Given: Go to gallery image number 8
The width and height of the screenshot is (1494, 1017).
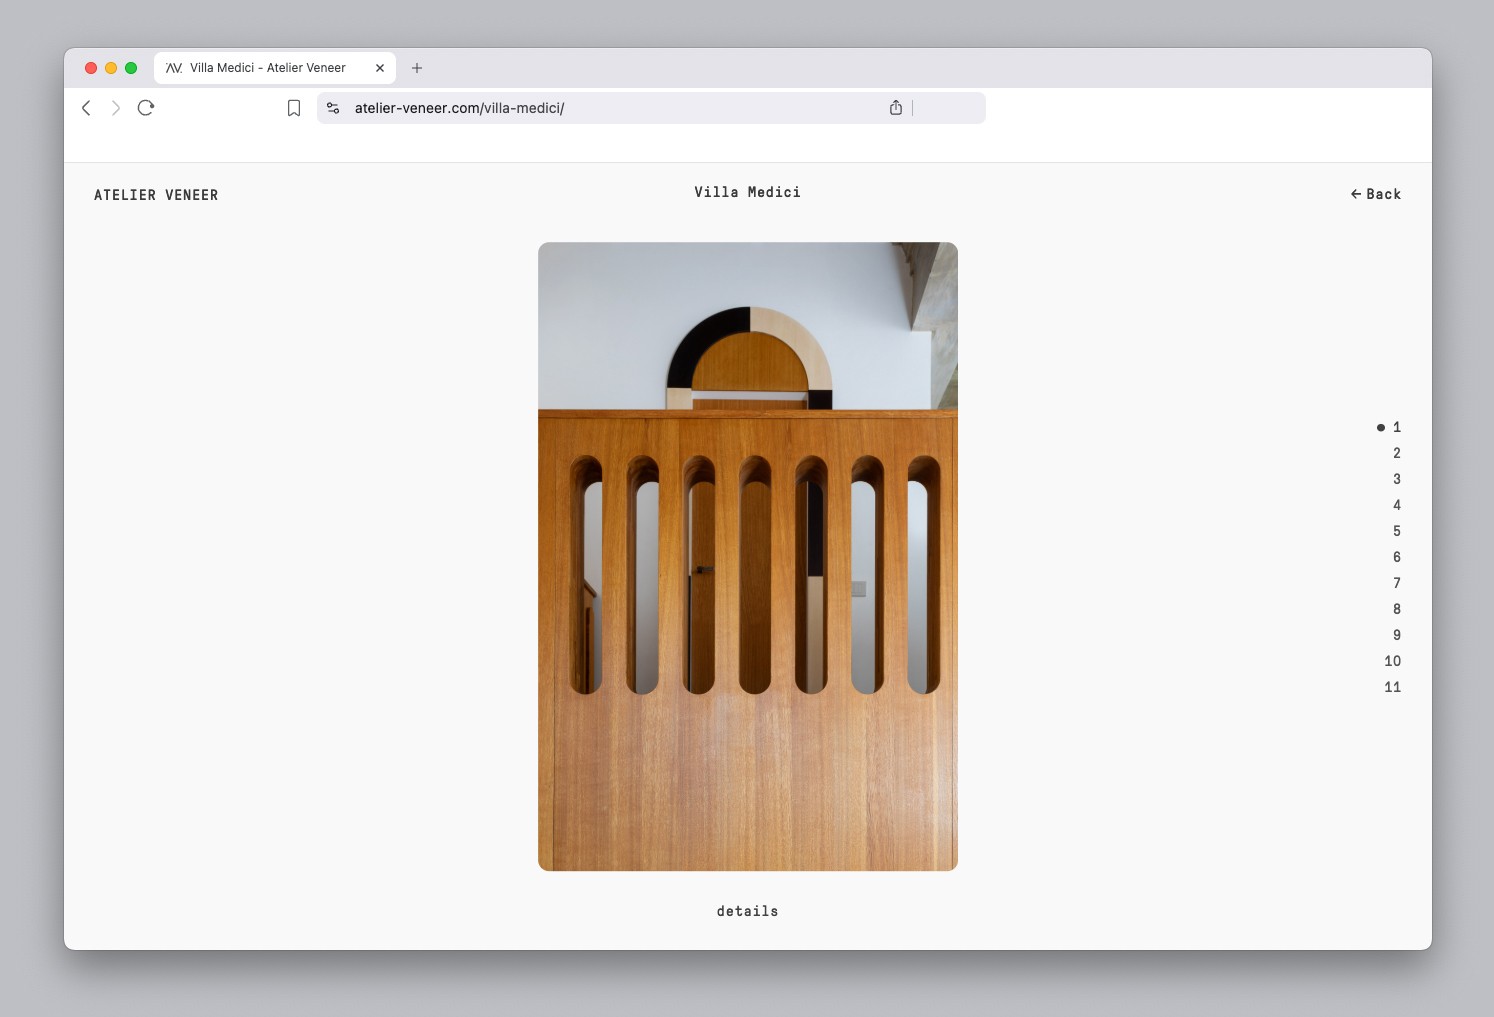Looking at the screenshot, I should coord(1396,609).
